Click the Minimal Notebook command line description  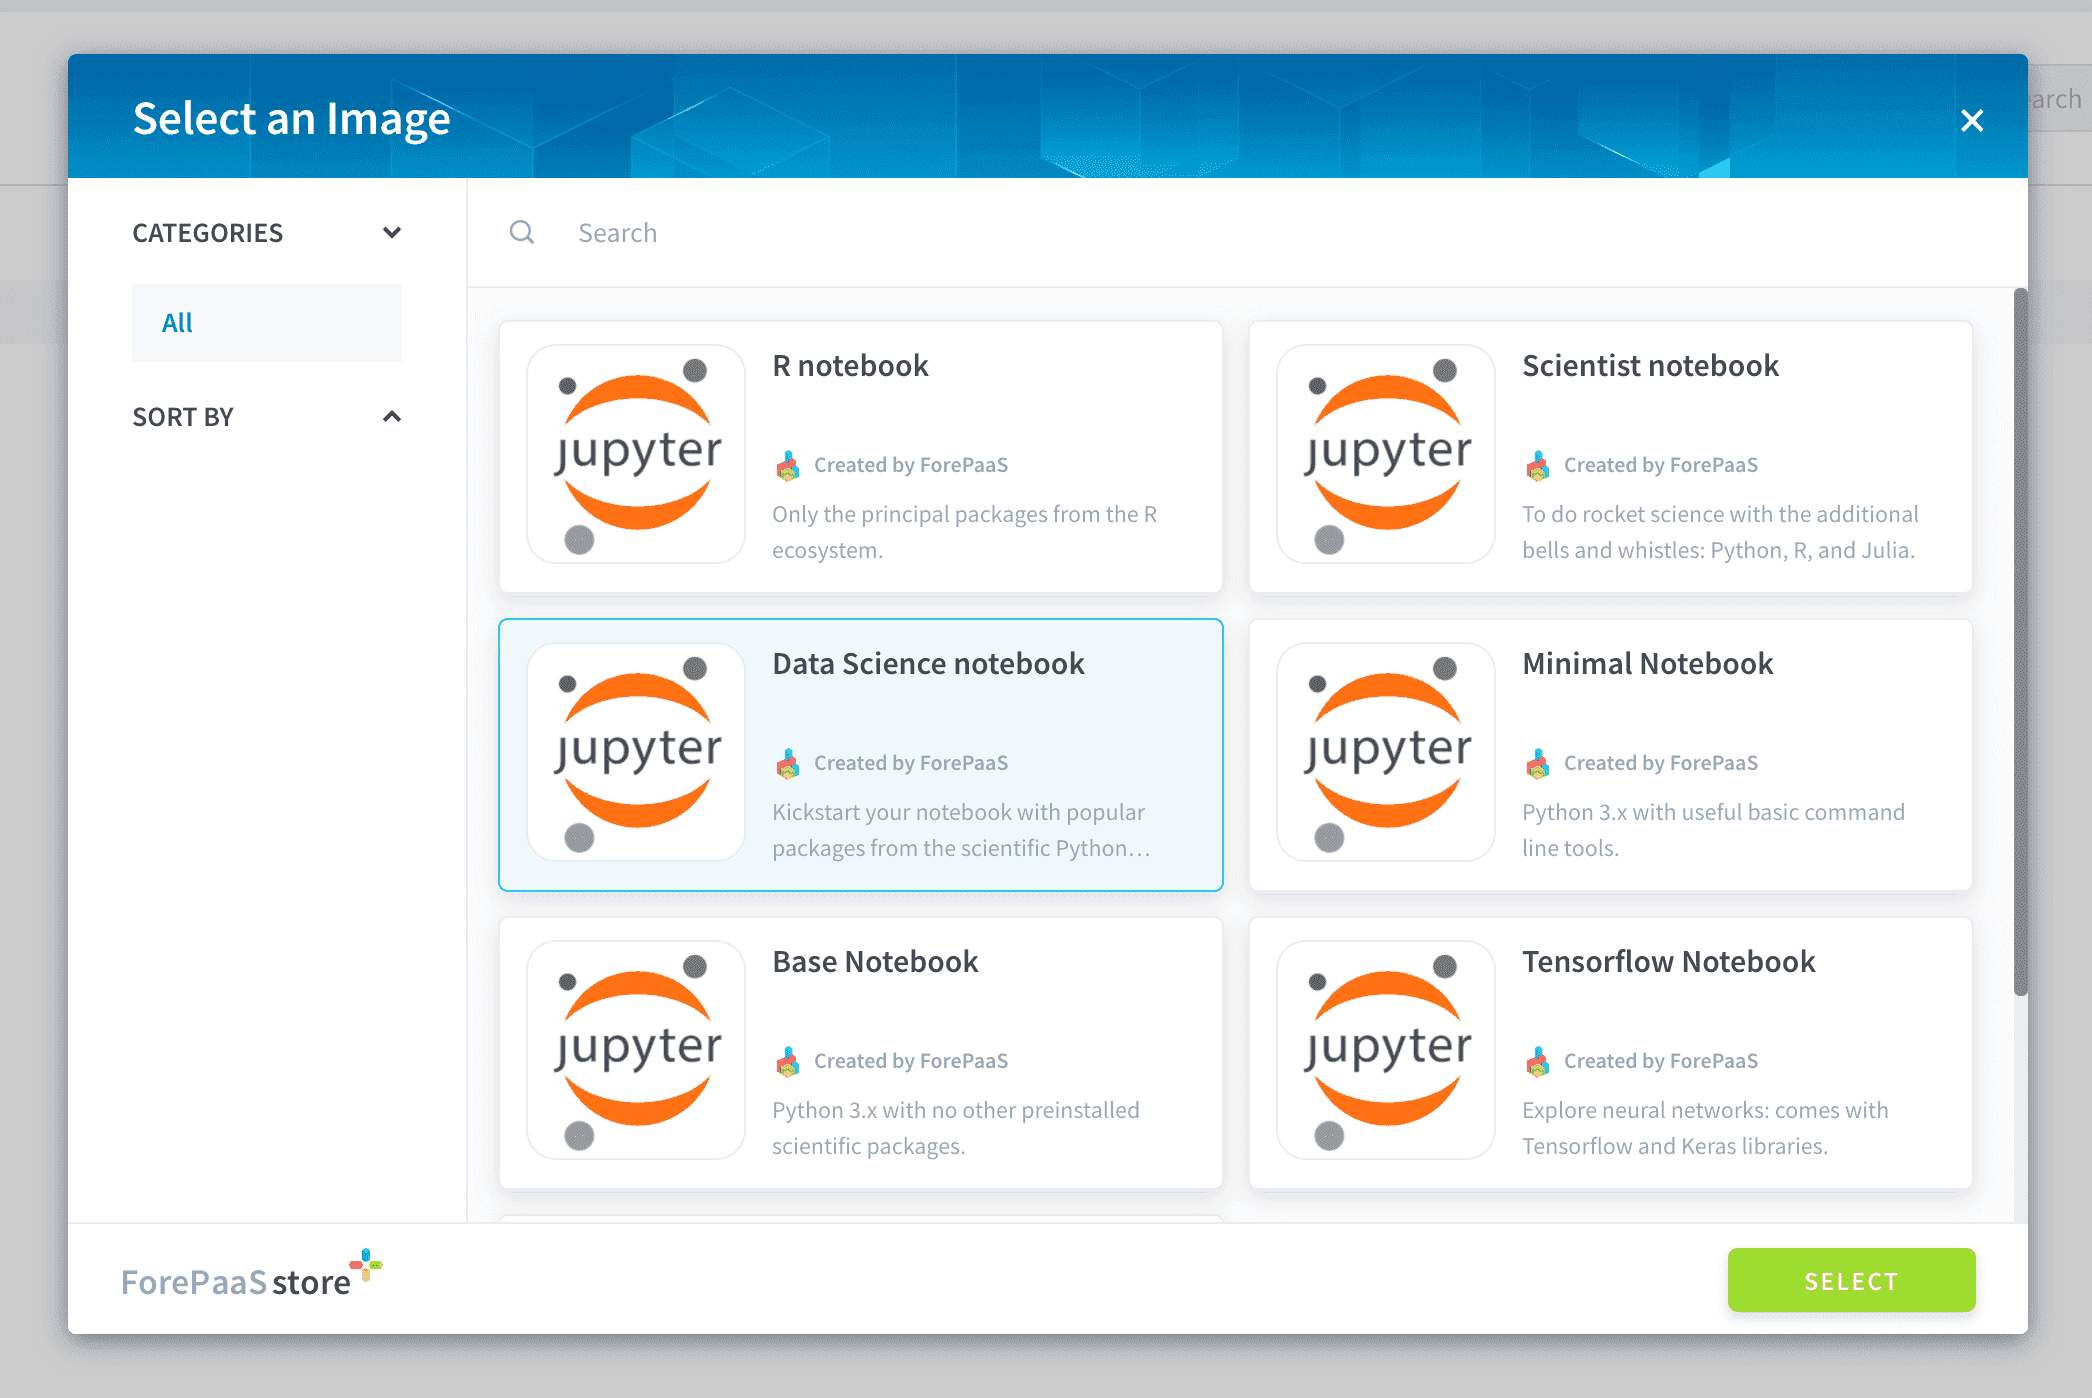tap(1713, 830)
